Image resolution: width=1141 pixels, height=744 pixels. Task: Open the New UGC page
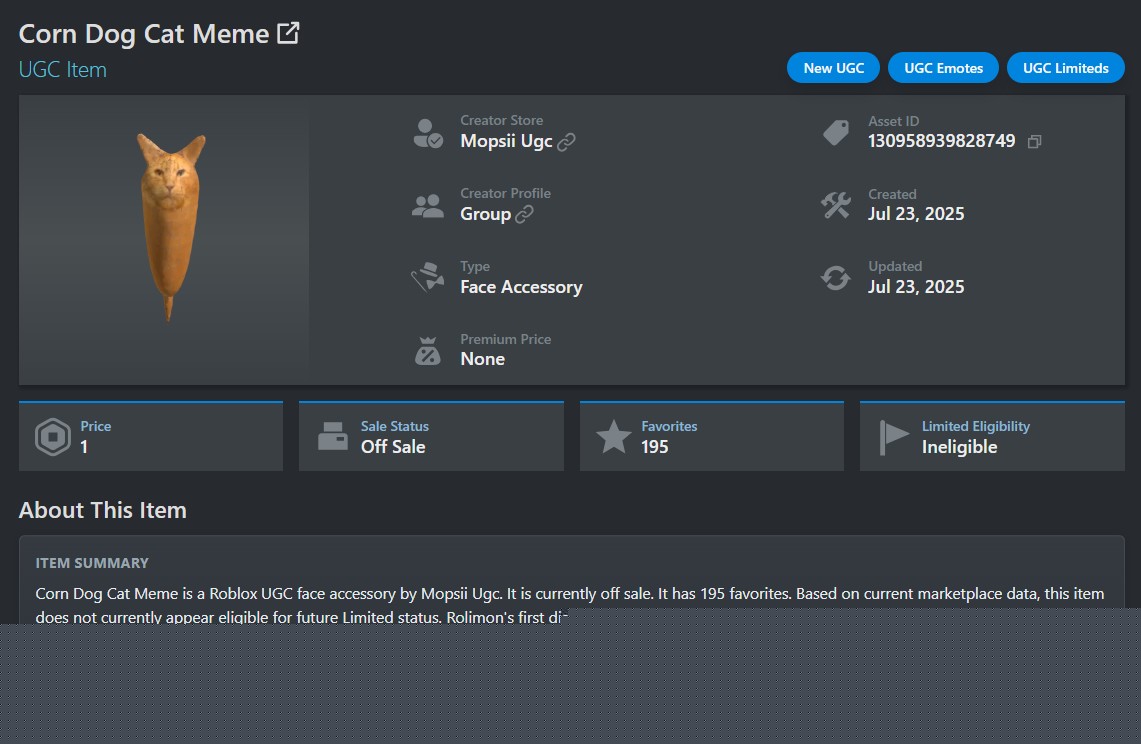point(833,68)
